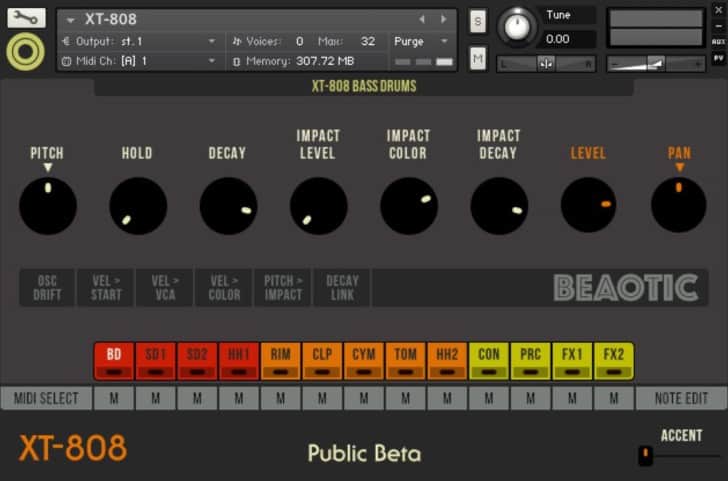The width and height of the screenshot is (728, 481).
Task: Click the header volume slider
Action: coord(656,64)
